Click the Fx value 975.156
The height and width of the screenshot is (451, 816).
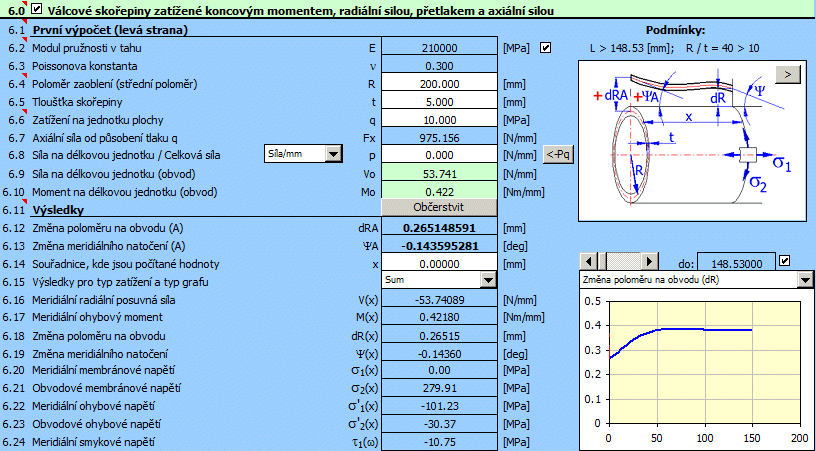click(439, 138)
